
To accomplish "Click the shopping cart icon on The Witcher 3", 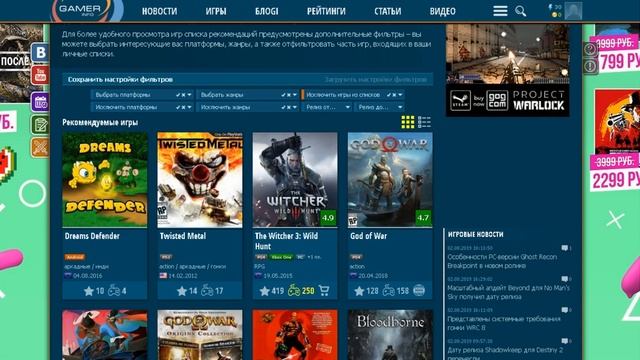I will [324, 291].
